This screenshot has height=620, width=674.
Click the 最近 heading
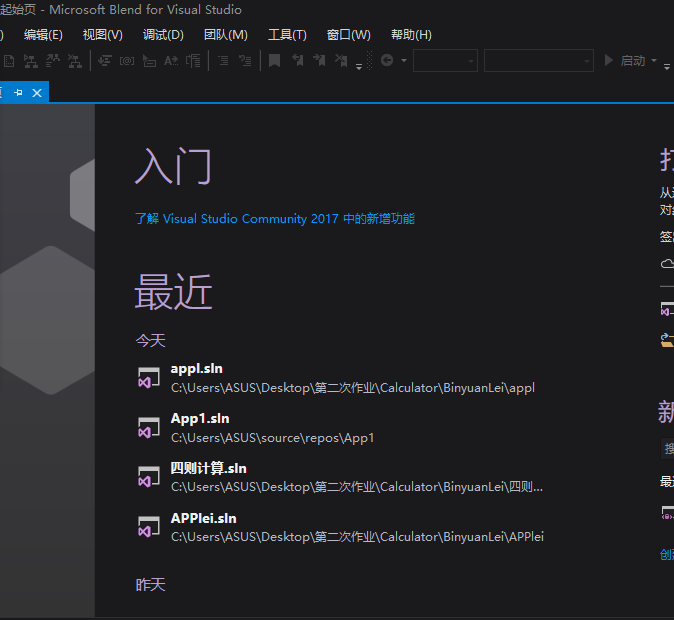click(x=173, y=292)
